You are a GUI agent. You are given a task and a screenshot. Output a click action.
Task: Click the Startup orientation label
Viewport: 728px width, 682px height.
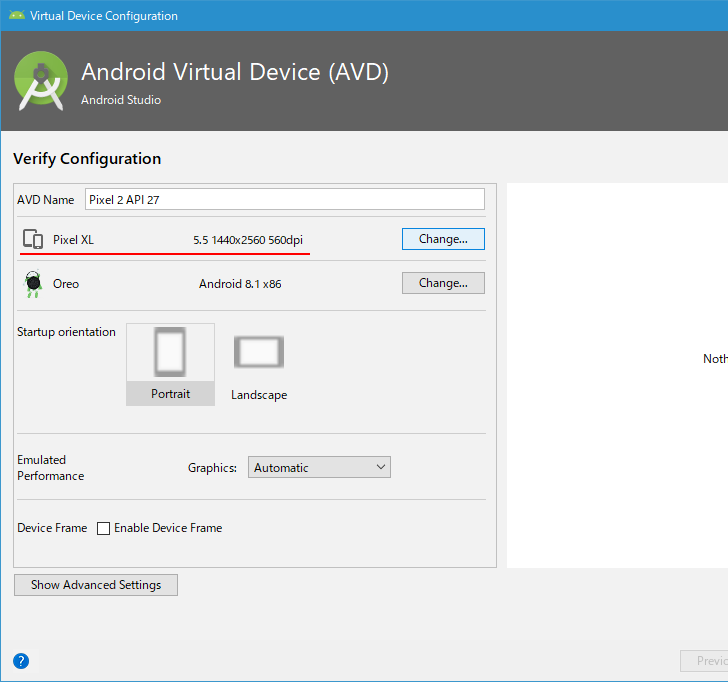point(66,332)
